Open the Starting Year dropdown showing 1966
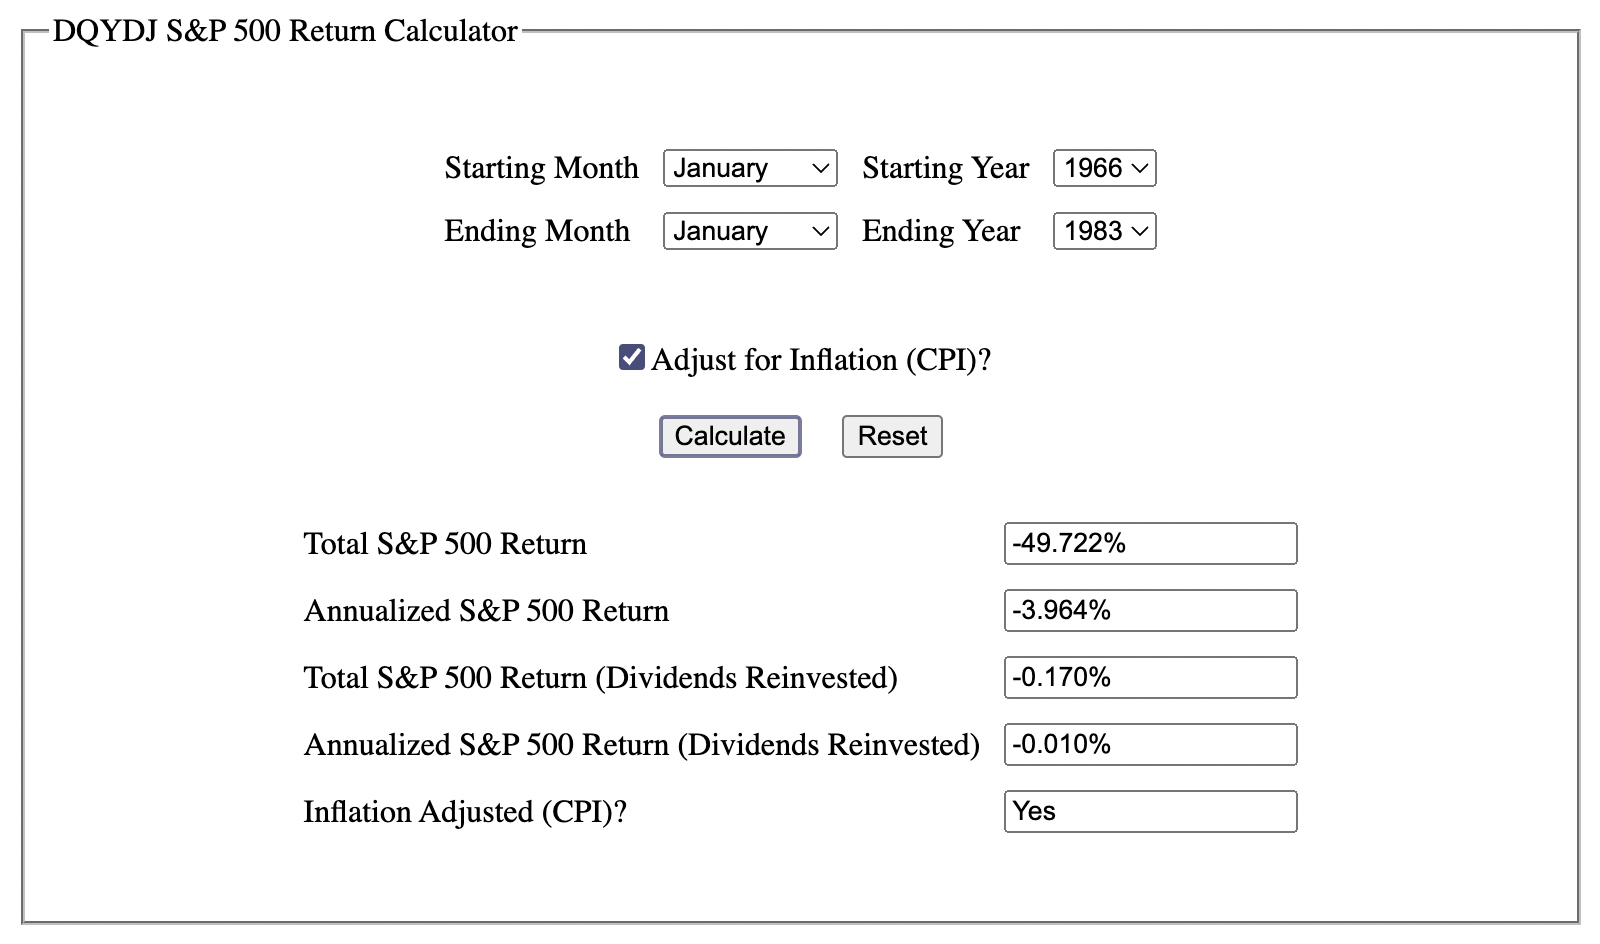The width and height of the screenshot is (1600, 944). (1105, 168)
